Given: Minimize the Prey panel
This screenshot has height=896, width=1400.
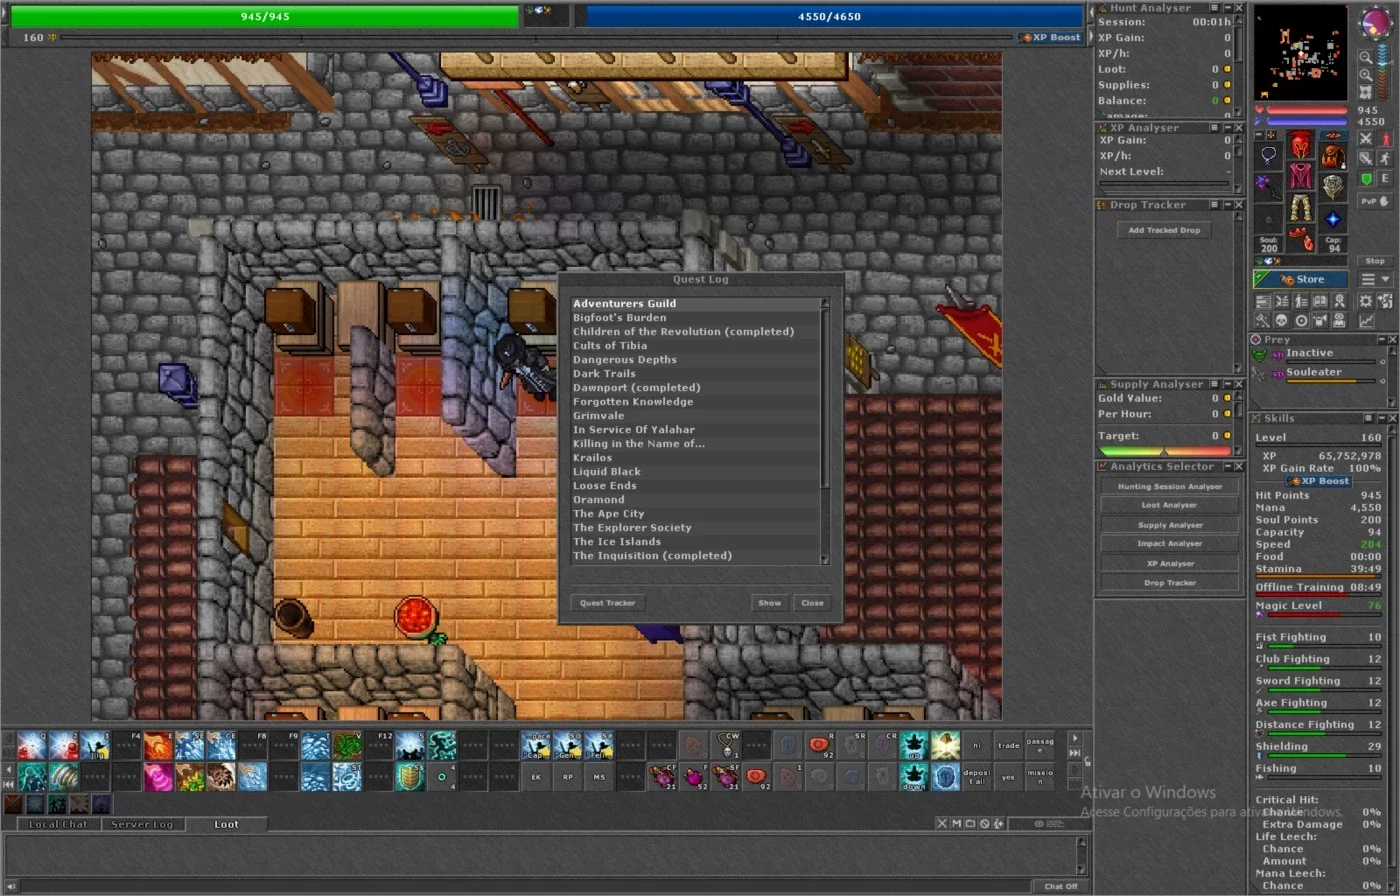Looking at the screenshot, I should (x=1382, y=339).
